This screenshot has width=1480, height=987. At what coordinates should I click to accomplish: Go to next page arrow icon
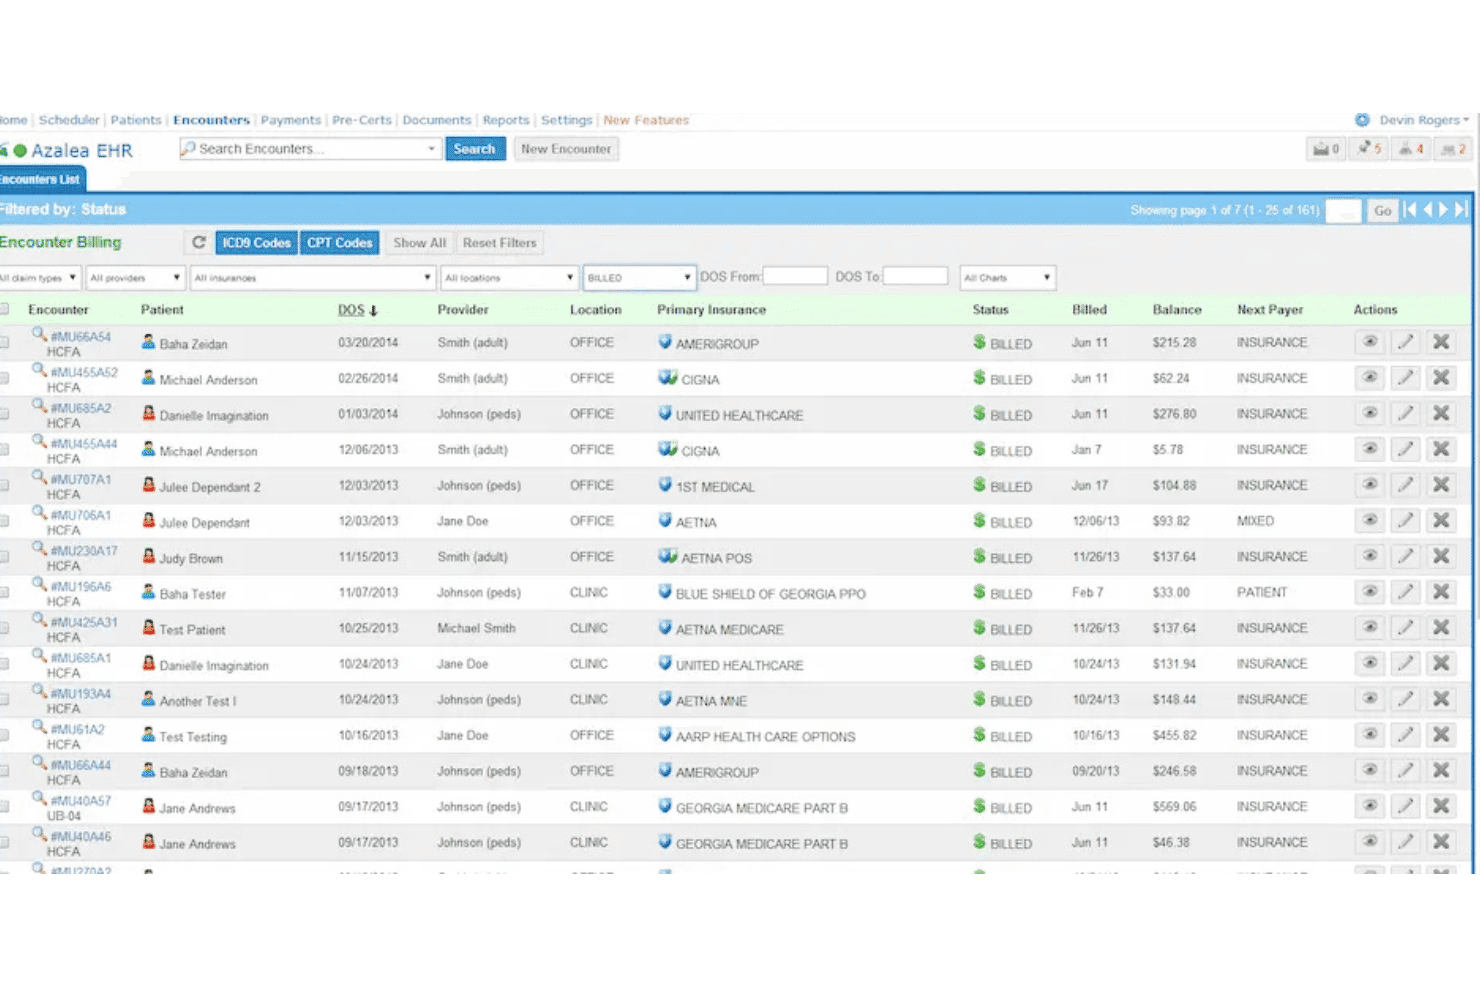point(1443,209)
